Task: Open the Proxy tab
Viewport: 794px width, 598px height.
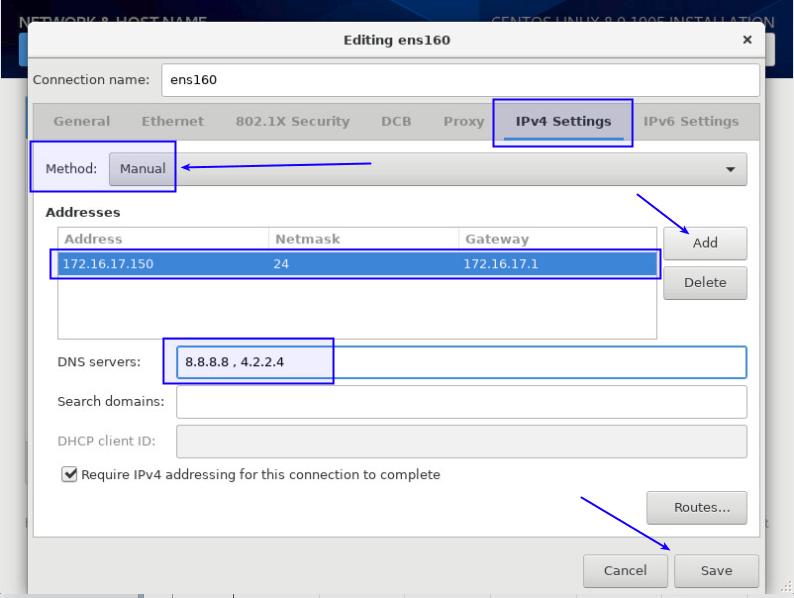Action: 463,121
